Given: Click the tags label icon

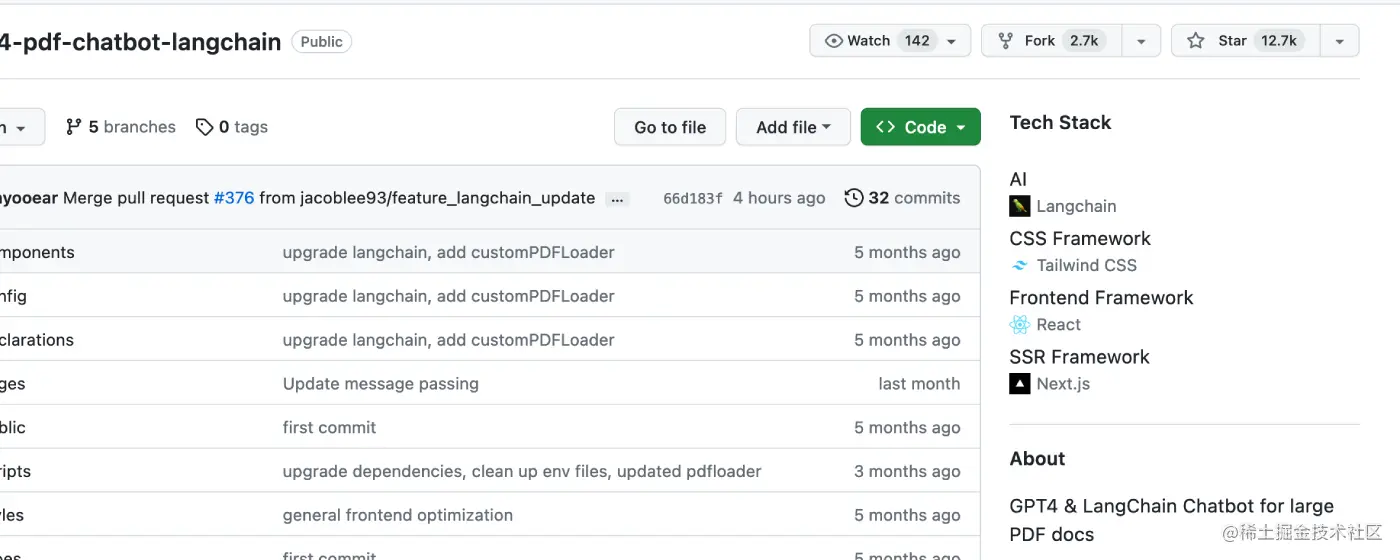Looking at the screenshot, I should pyautogui.click(x=204, y=127).
